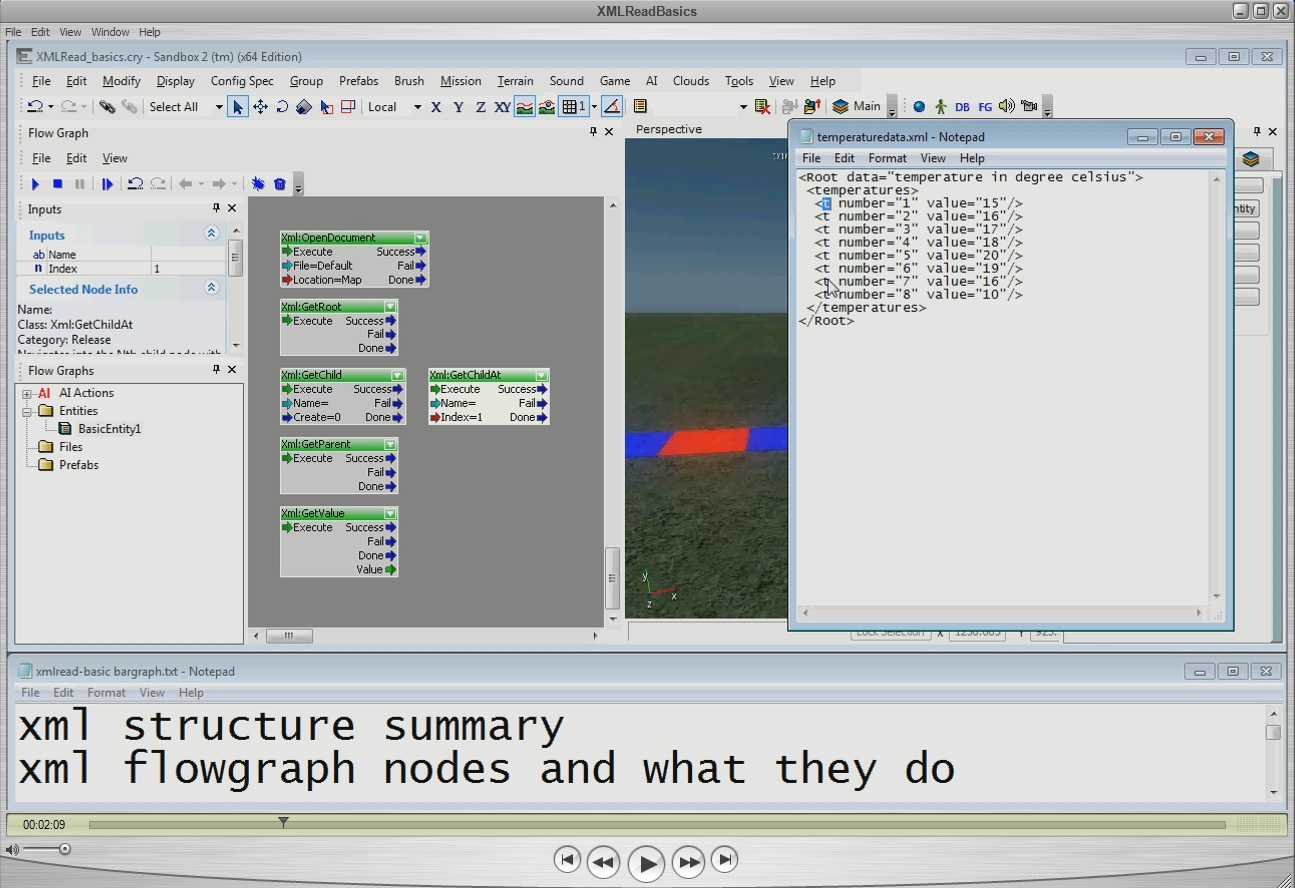Collapse the Inputs section chevron
1295x888 pixels.
point(211,234)
